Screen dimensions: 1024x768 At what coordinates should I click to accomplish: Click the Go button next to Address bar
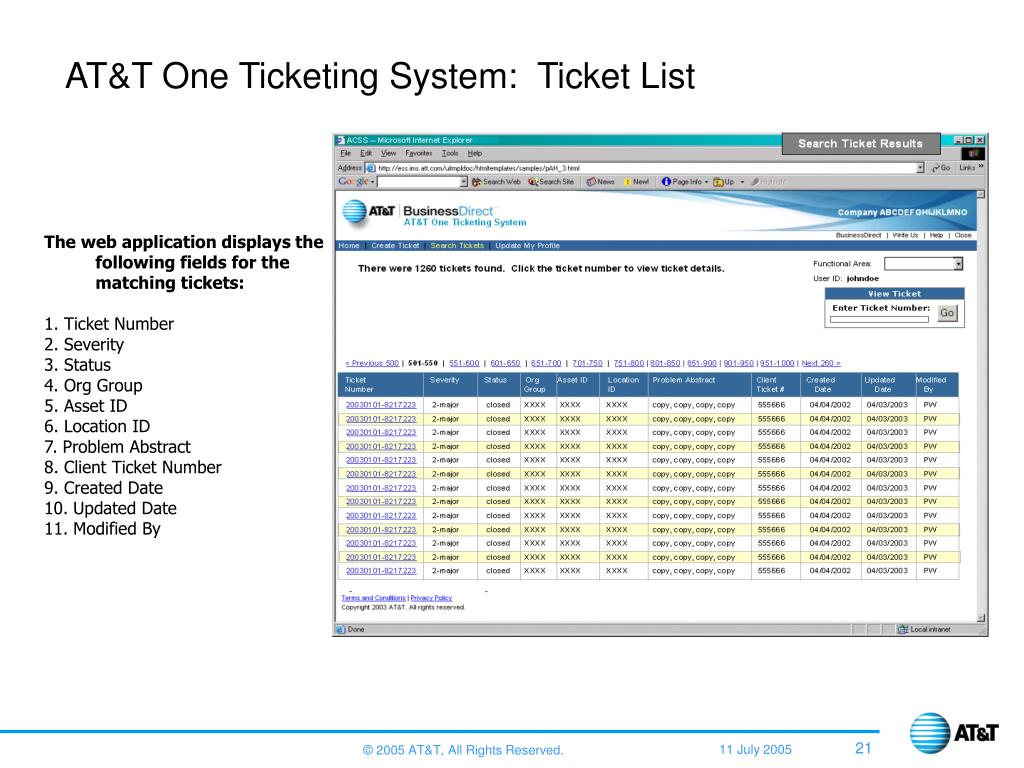941,168
